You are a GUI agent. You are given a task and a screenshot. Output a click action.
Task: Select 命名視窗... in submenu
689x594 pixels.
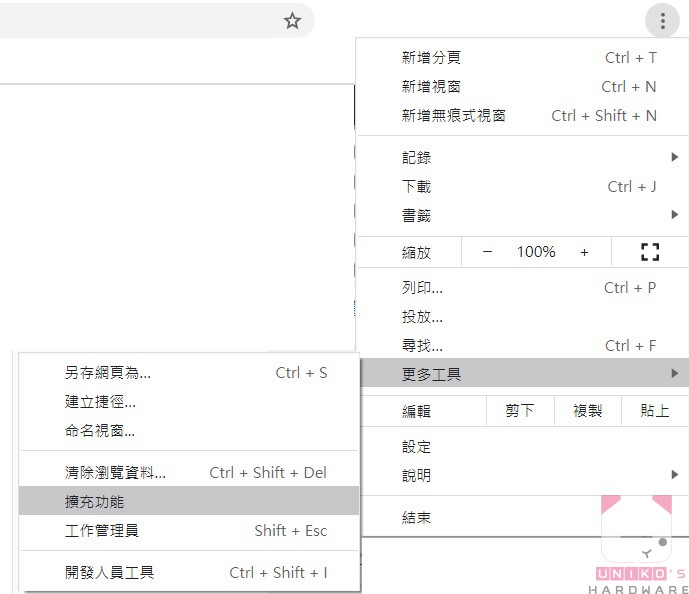tap(189, 431)
